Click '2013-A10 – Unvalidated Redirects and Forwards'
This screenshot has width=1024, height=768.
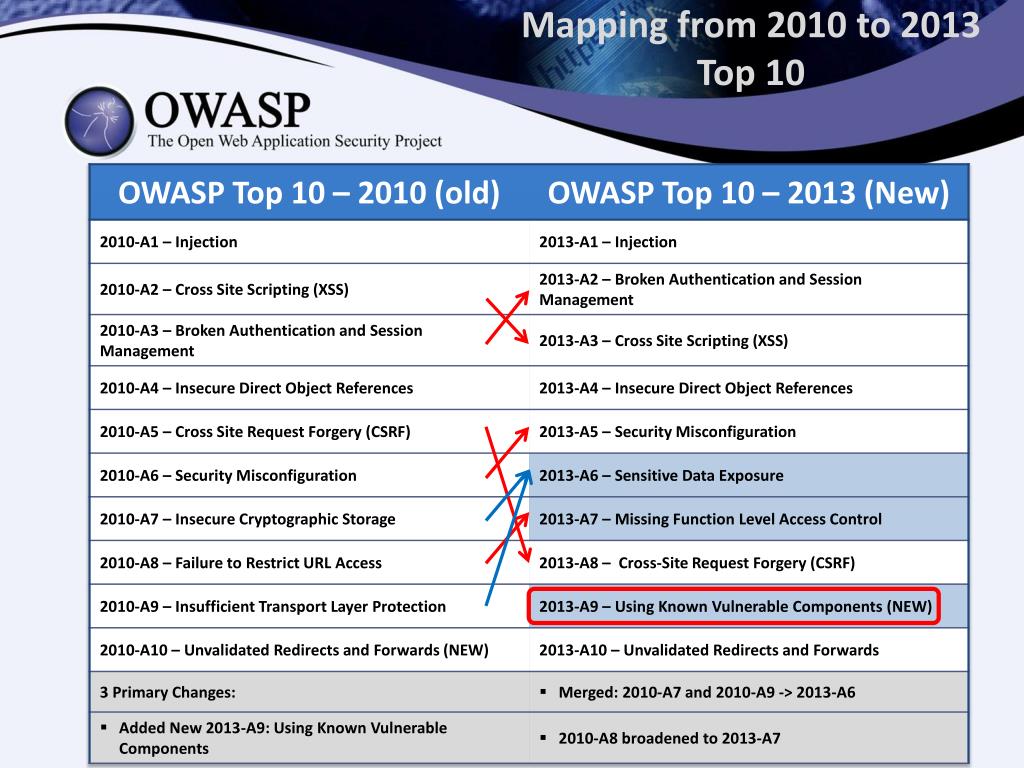709,650
